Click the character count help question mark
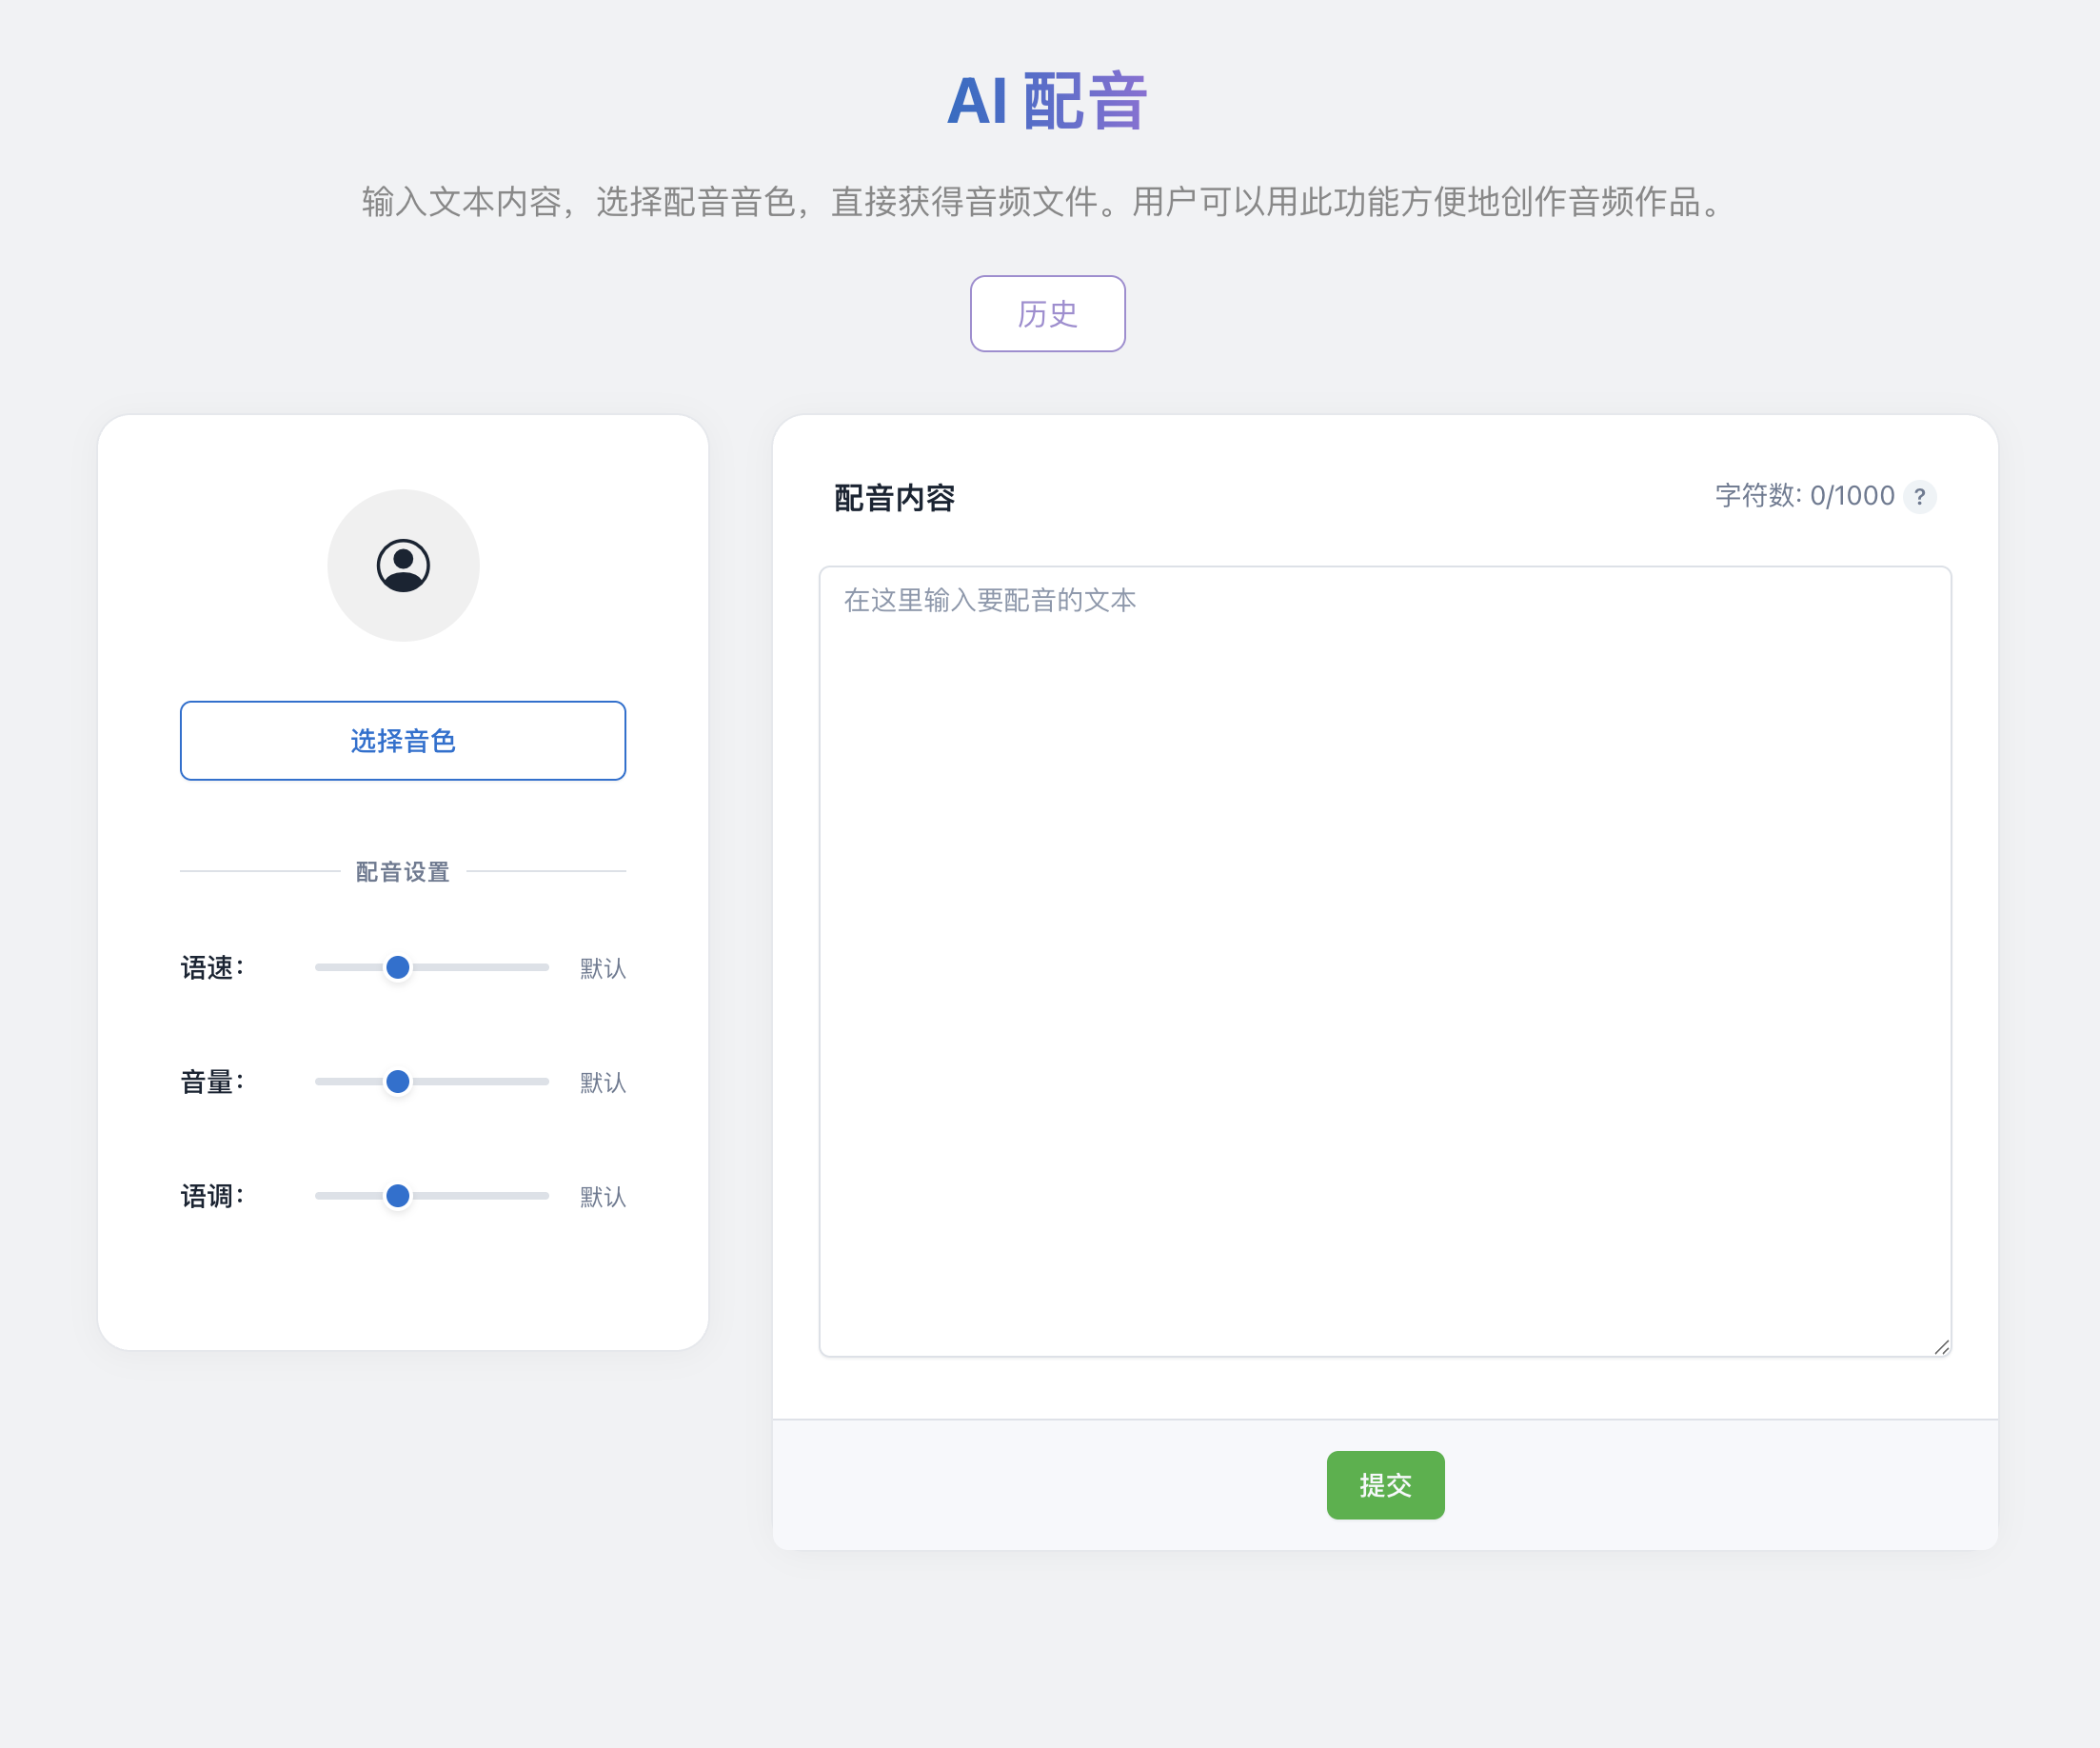Image resolution: width=2100 pixels, height=1748 pixels. coord(1919,497)
